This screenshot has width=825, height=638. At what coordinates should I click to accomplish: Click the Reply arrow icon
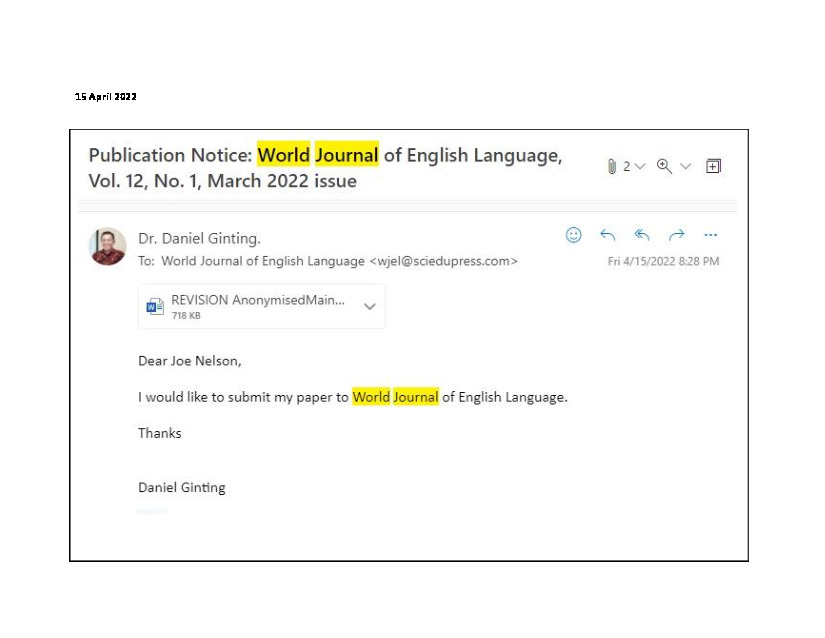[x=608, y=235]
